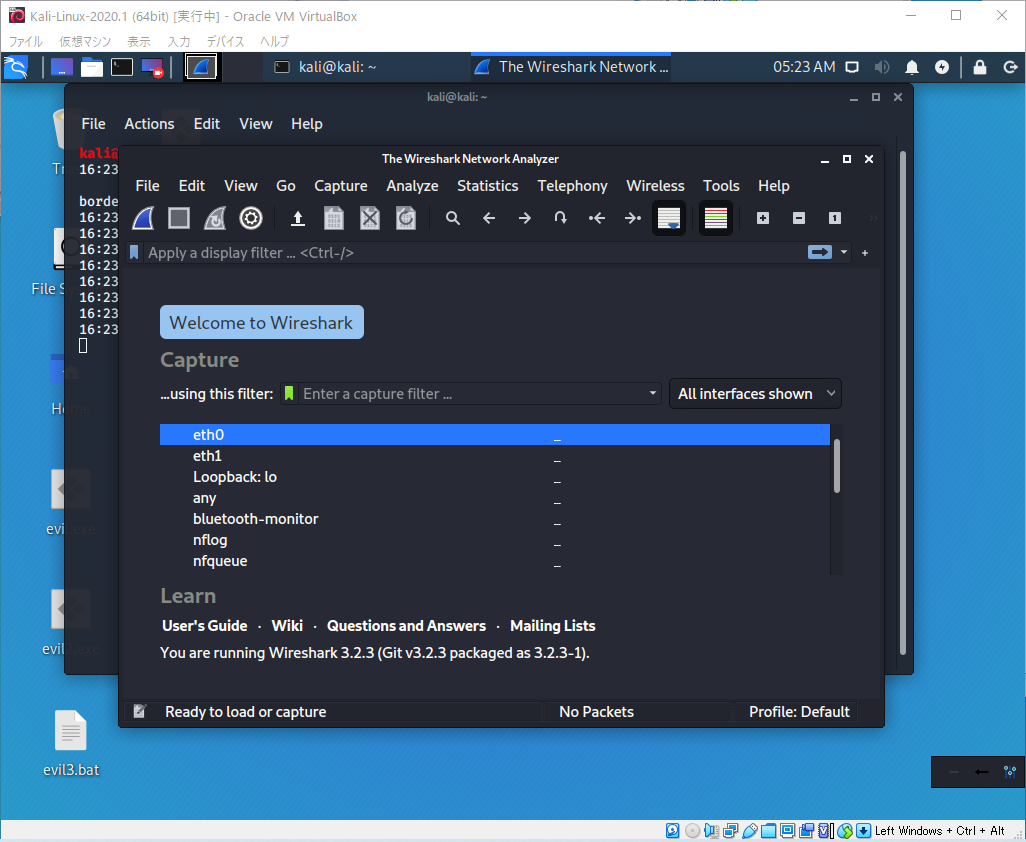1026x842 pixels.
Task: Select the any interface
Action: pyautogui.click(x=495, y=497)
